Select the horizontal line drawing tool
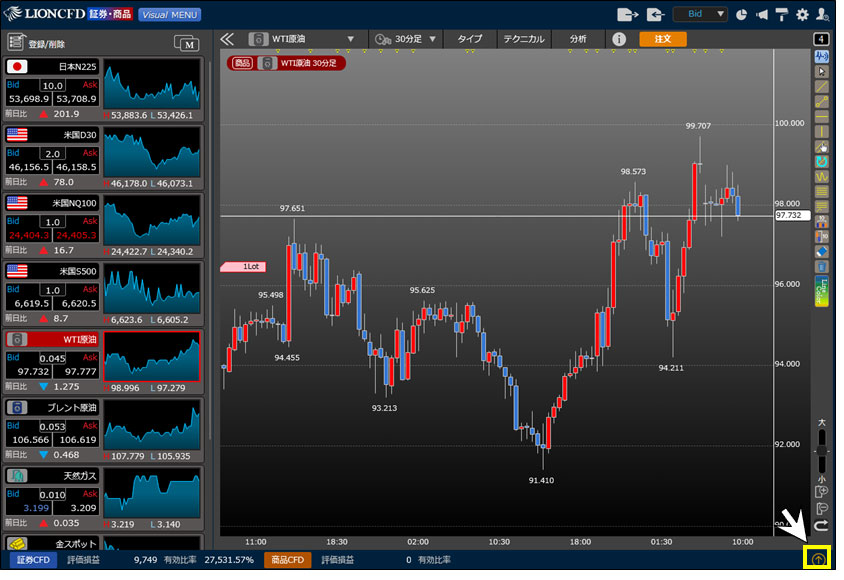Screen dimensions: 844x580 coord(822,116)
